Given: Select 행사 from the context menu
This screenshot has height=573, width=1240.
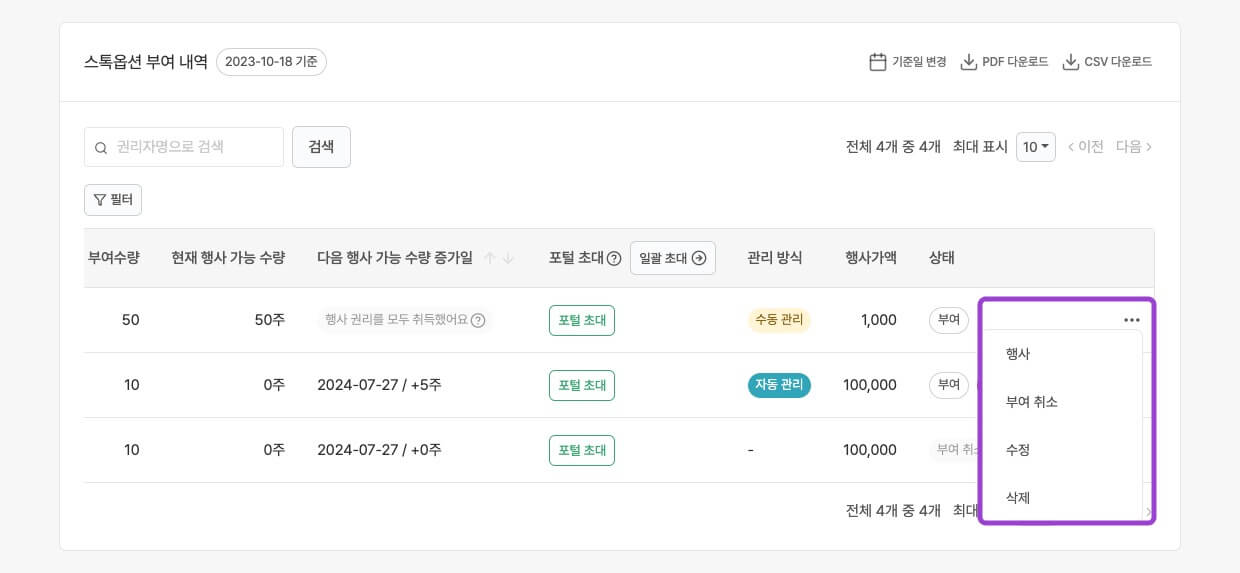Looking at the screenshot, I should tap(1018, 354).
